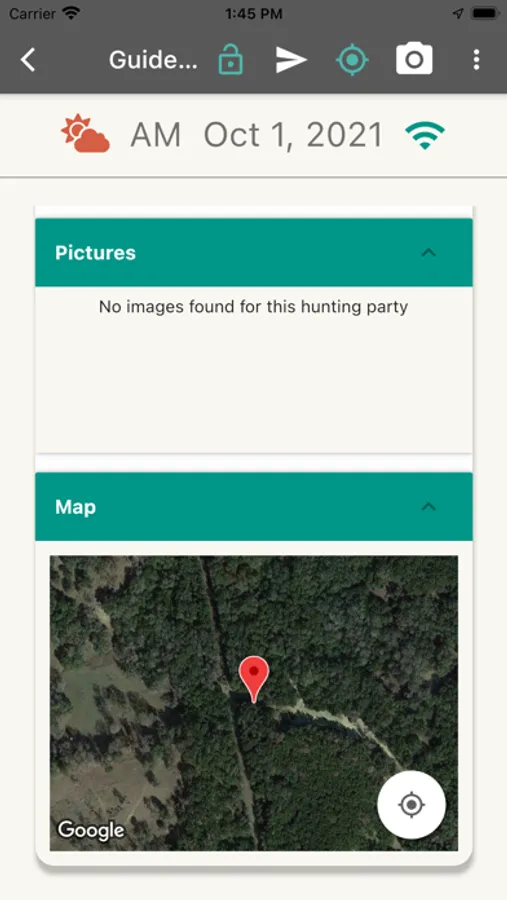Tap the Pictures section header

click(254, 253)
